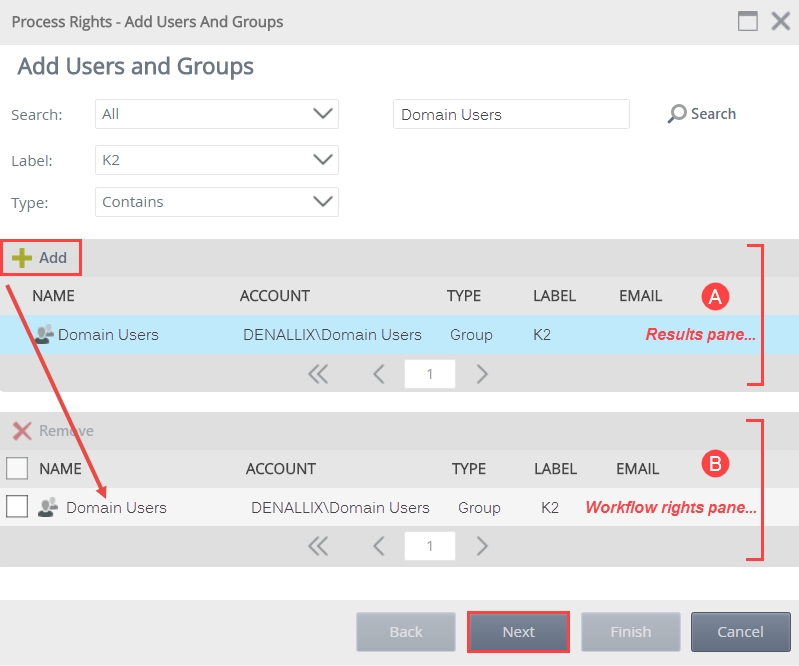Maximize the Process Rights dialog

[x=748, y=21]
